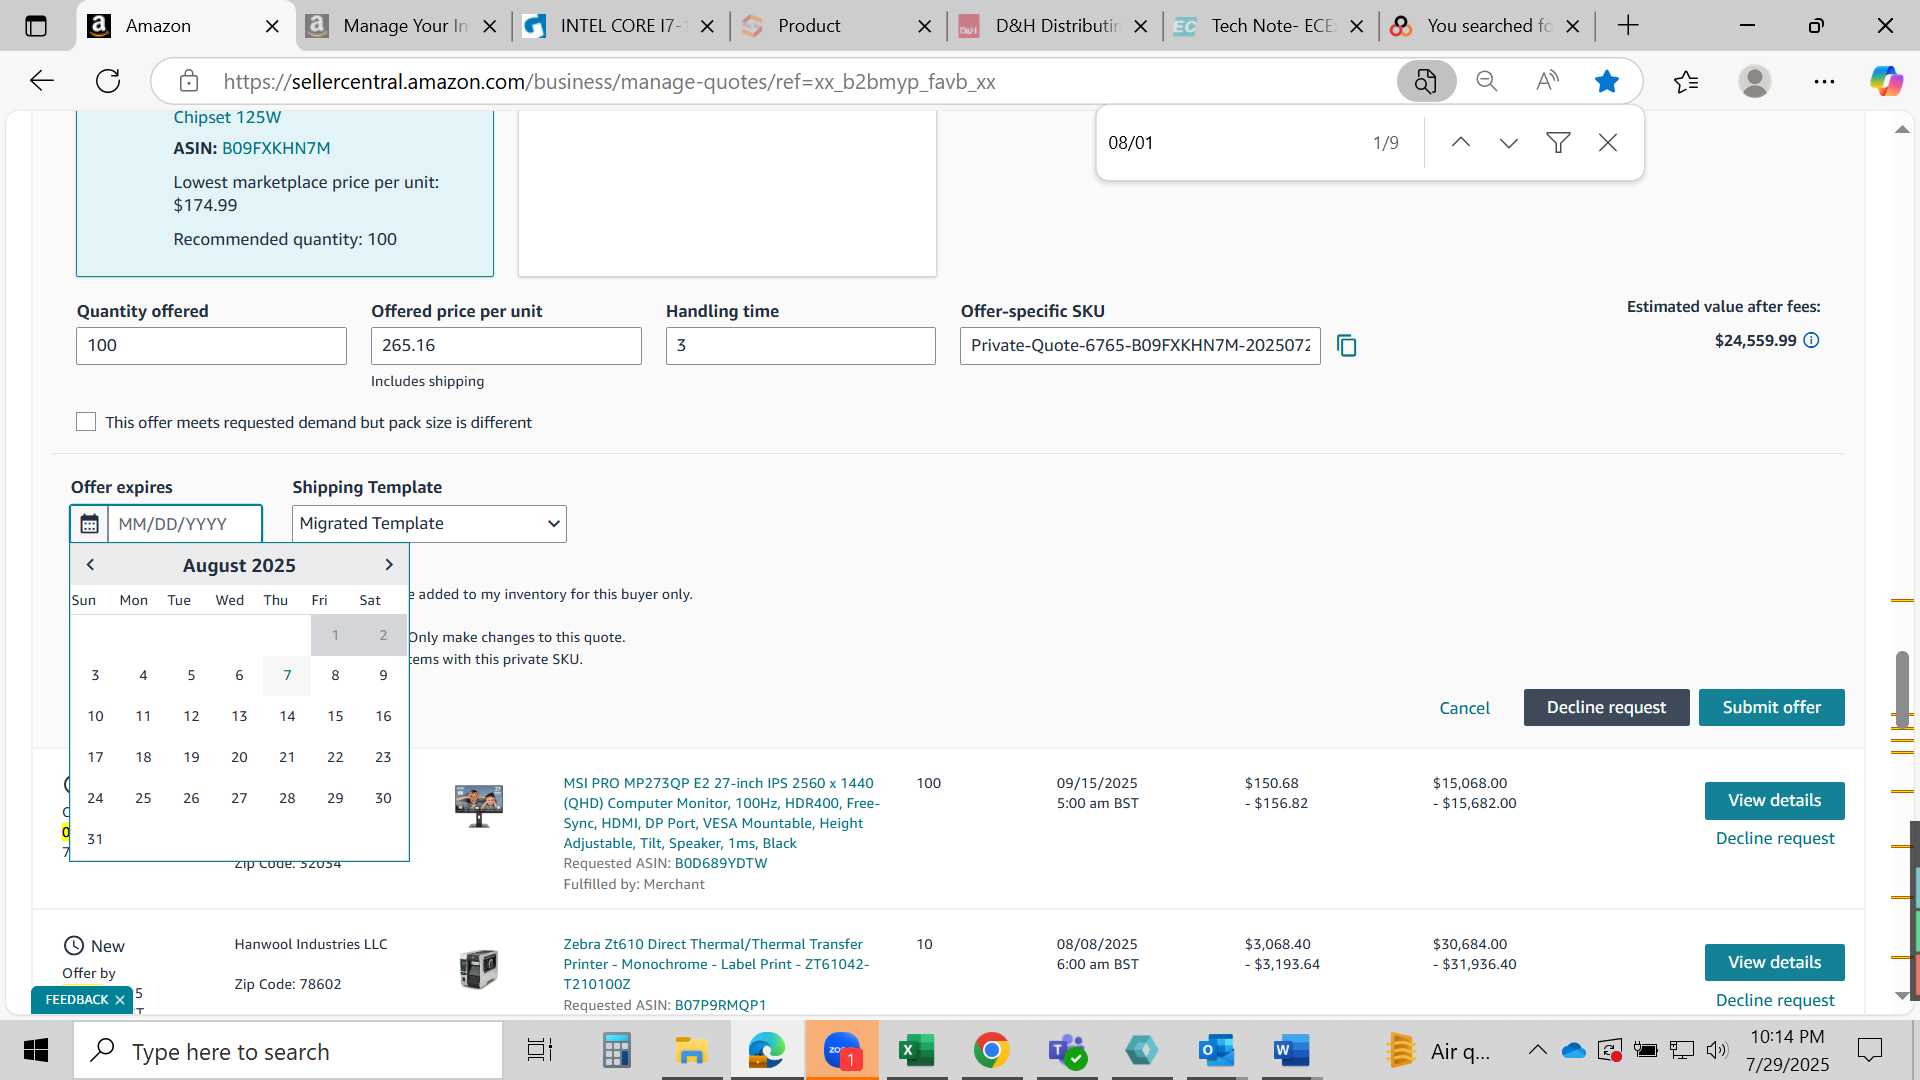Screen dimensions: 1920x1080
Task: Go to next month in calendar
Action: point(389,565)
